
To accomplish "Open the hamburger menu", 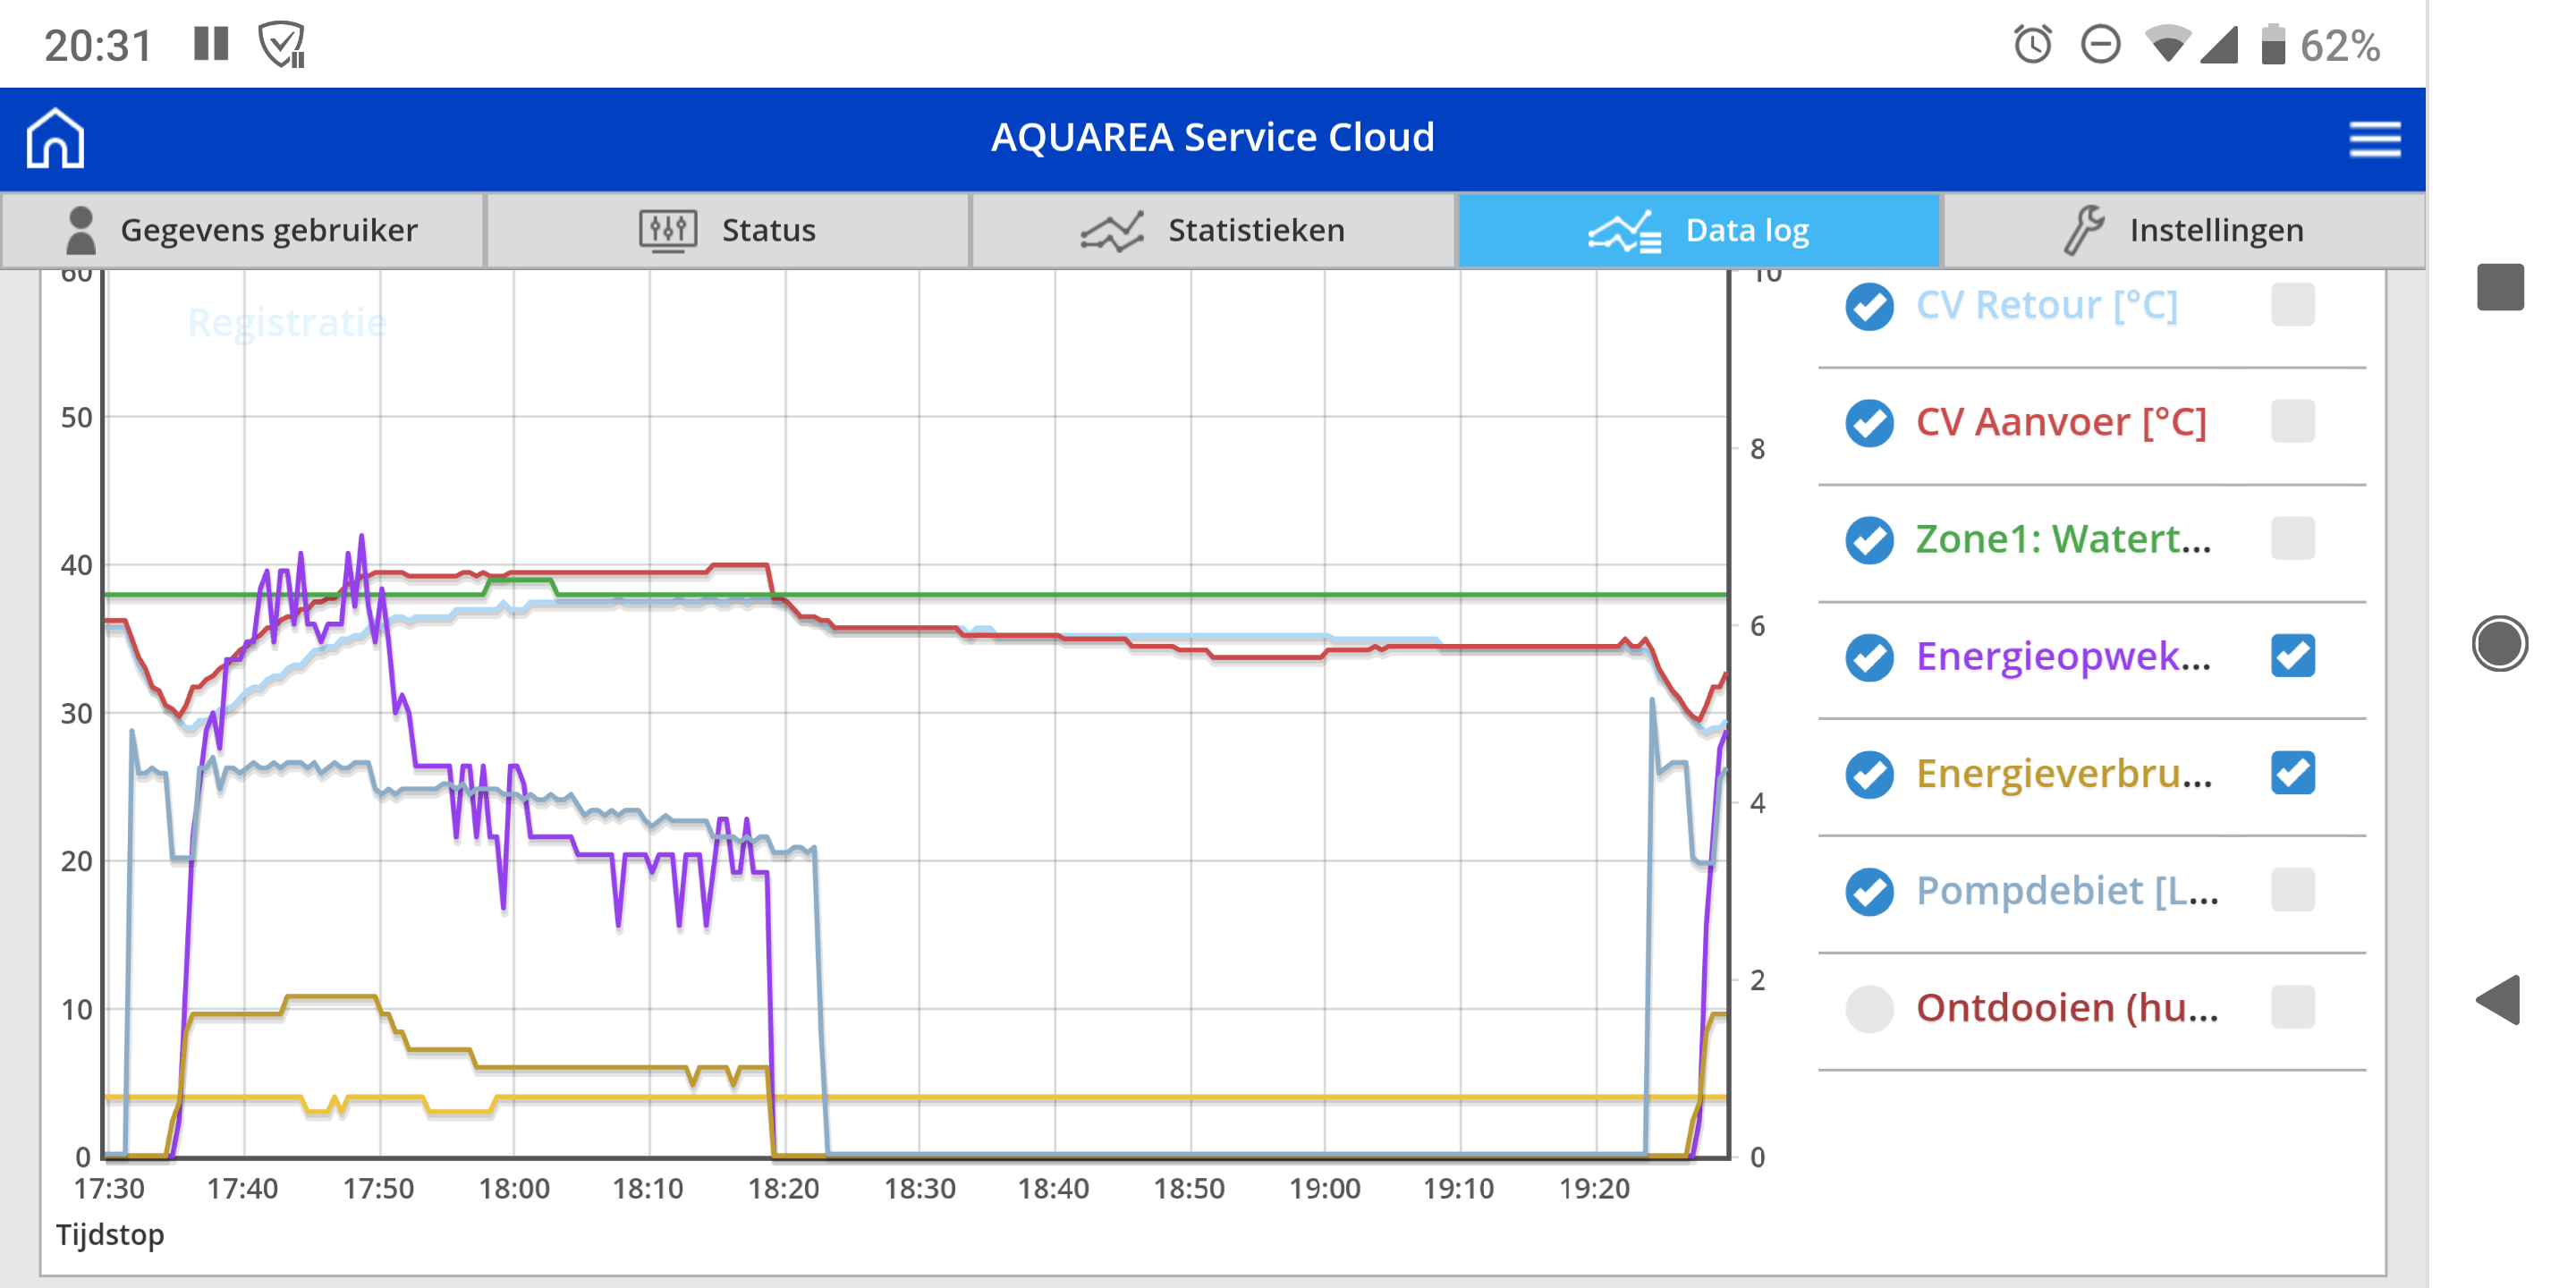I will pyautogui.click(x=2374, y=138).
